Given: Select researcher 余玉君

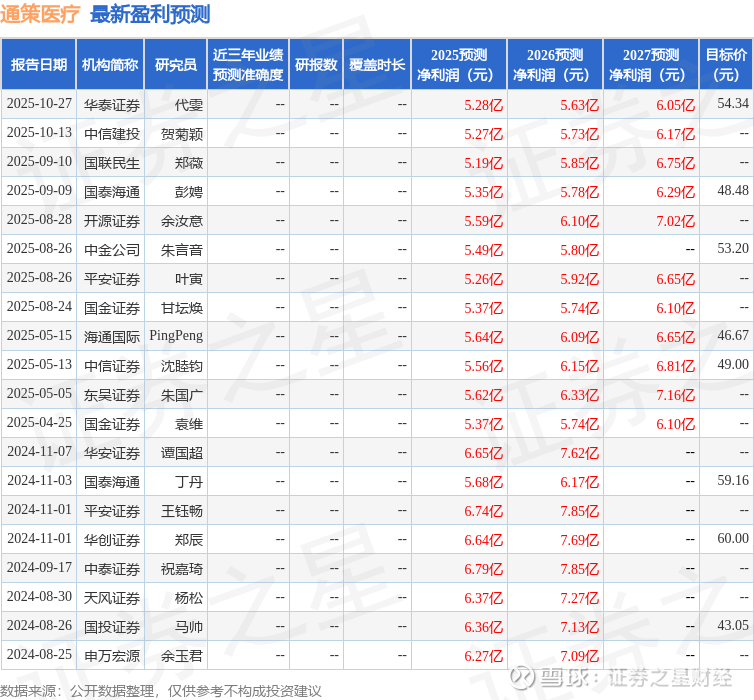Looking at the screenshot, I should click(x=182, y=656).
